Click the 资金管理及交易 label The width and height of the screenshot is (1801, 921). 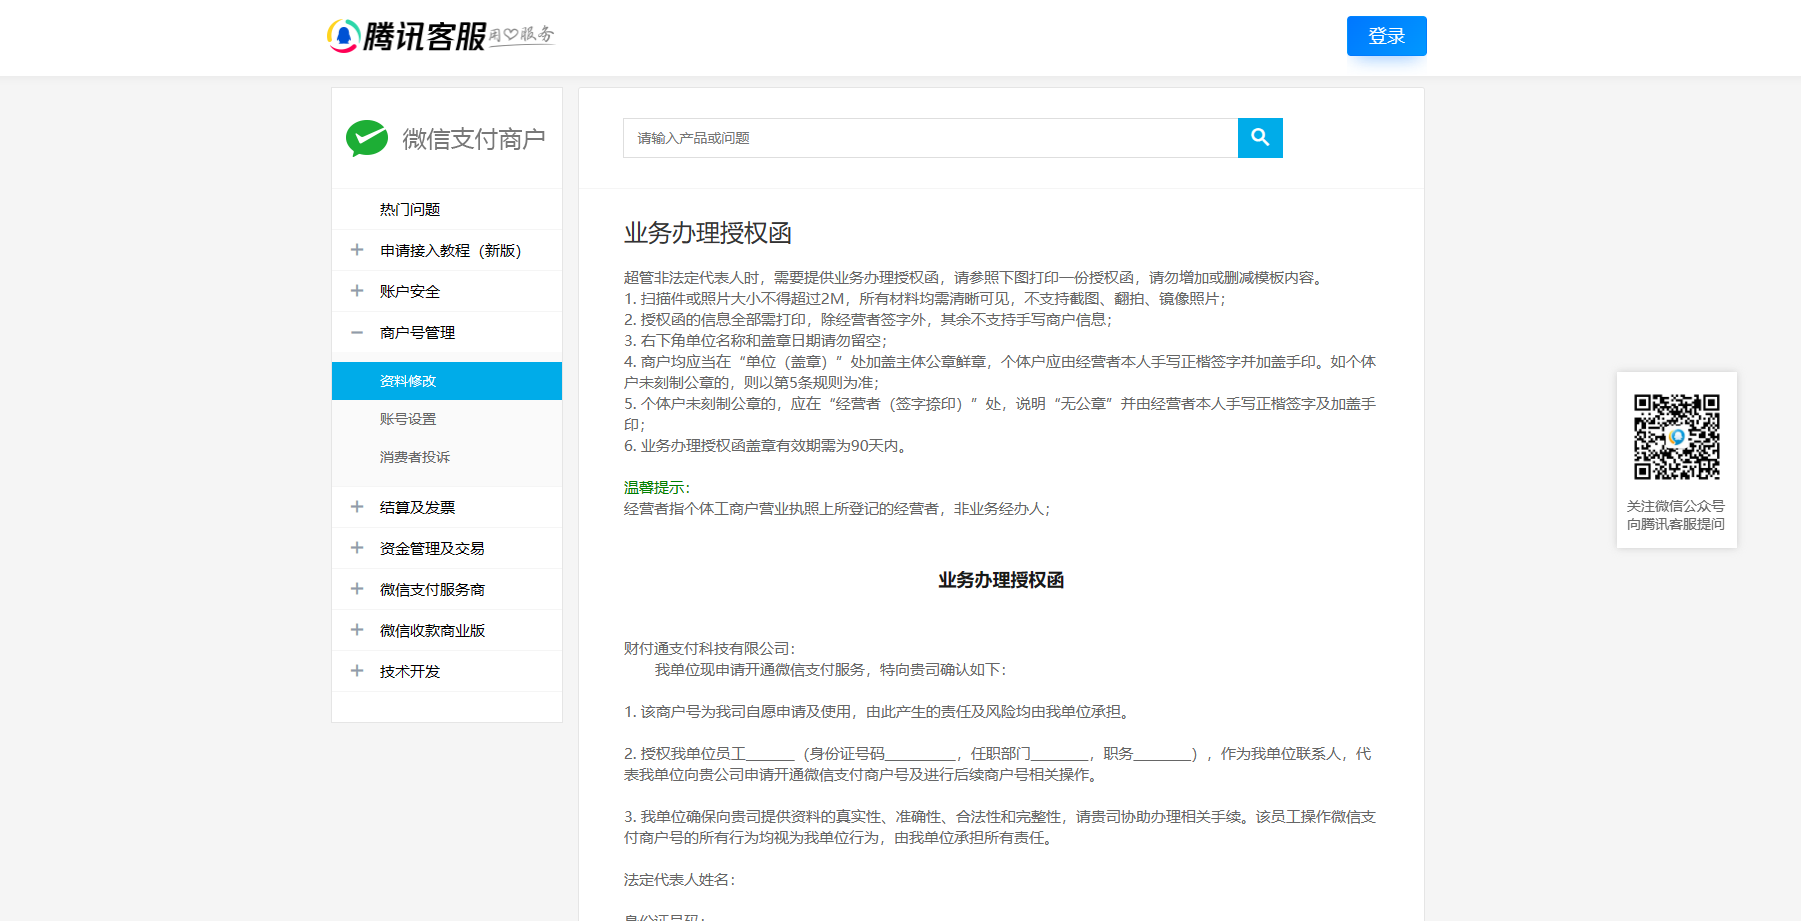[432, 548]
